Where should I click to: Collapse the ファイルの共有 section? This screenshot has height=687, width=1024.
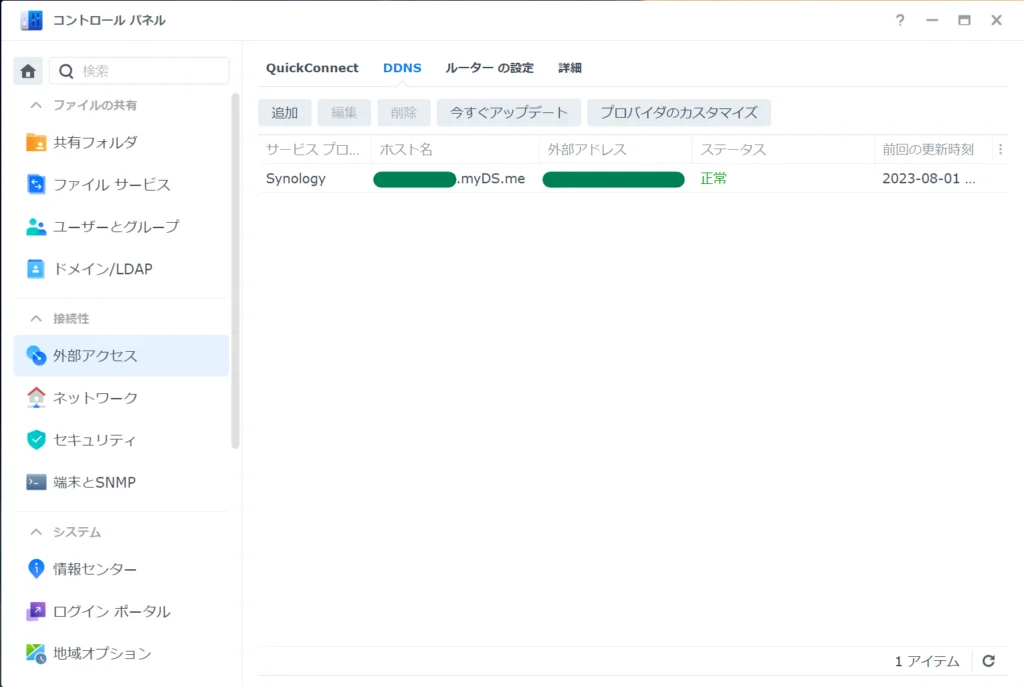(36, 105)
